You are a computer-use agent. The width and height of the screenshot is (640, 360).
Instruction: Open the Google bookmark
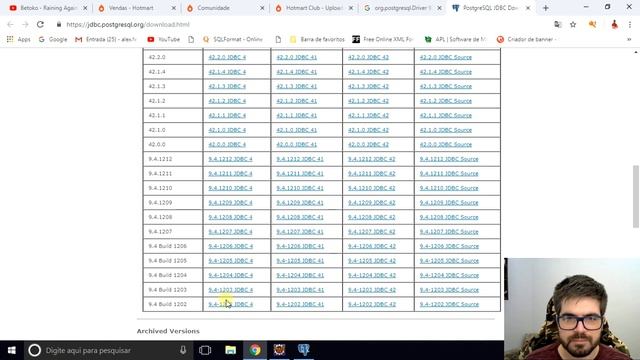(x=53, y=39)
